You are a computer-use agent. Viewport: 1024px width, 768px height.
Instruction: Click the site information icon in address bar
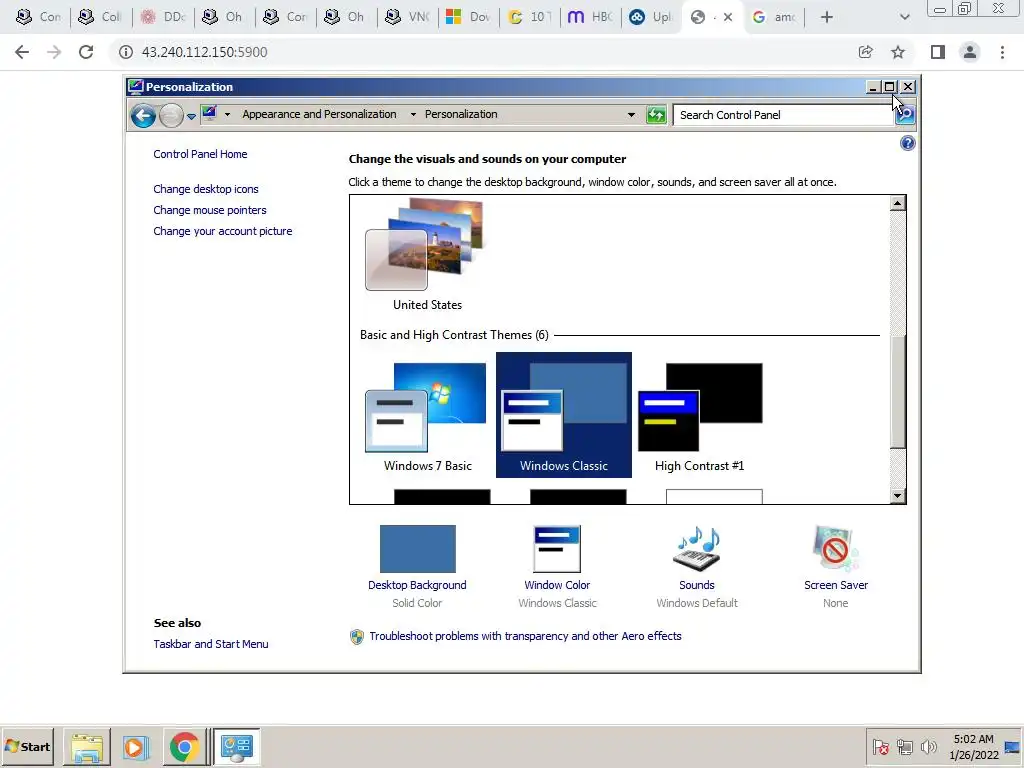click(x=125, y=52)
